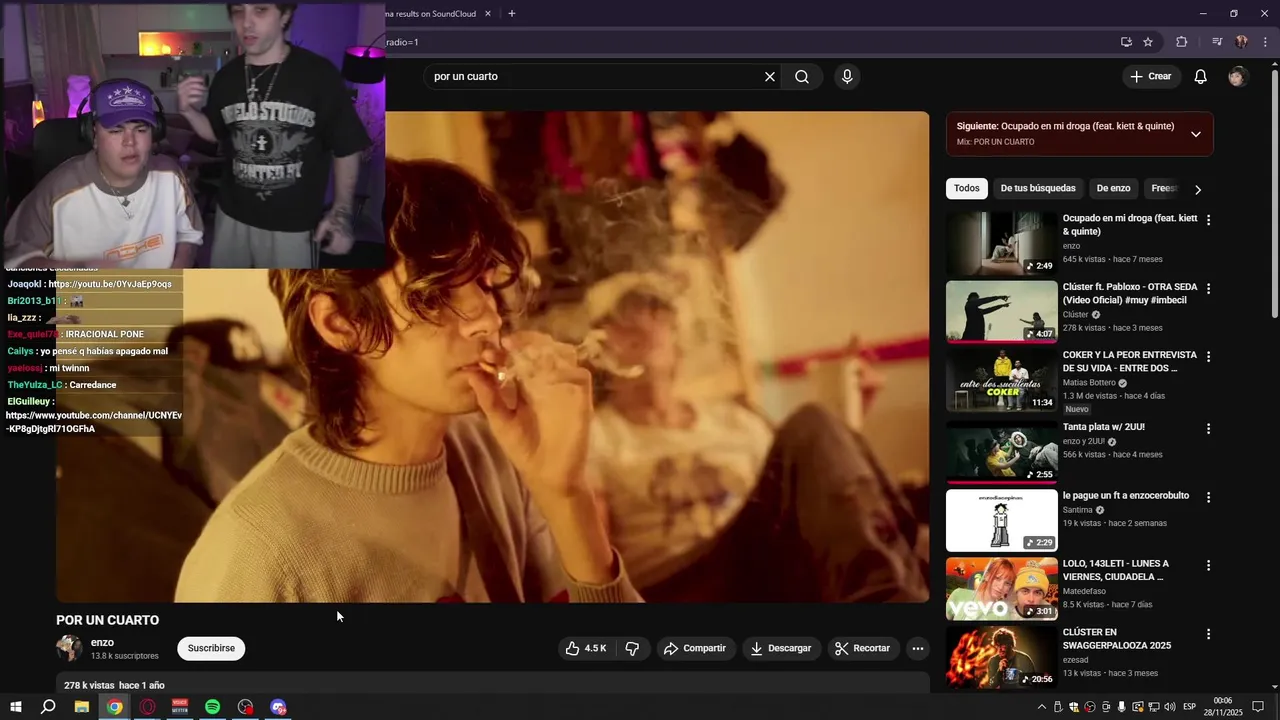Open options for Tanta plata w/ 2UU!
This screenshot has height=720, width=1280.
click(x=1208, y=429)
